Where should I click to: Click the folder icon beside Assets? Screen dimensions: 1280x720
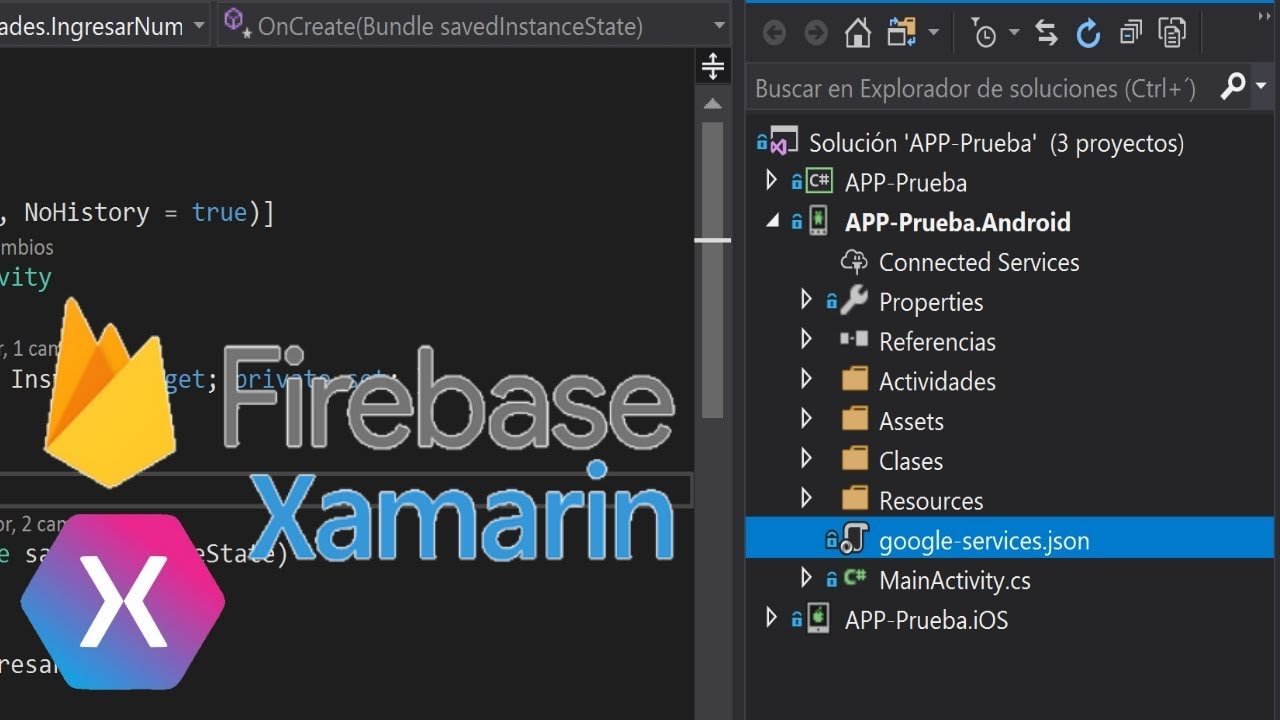pyautogui.click(x=854, y=419)
